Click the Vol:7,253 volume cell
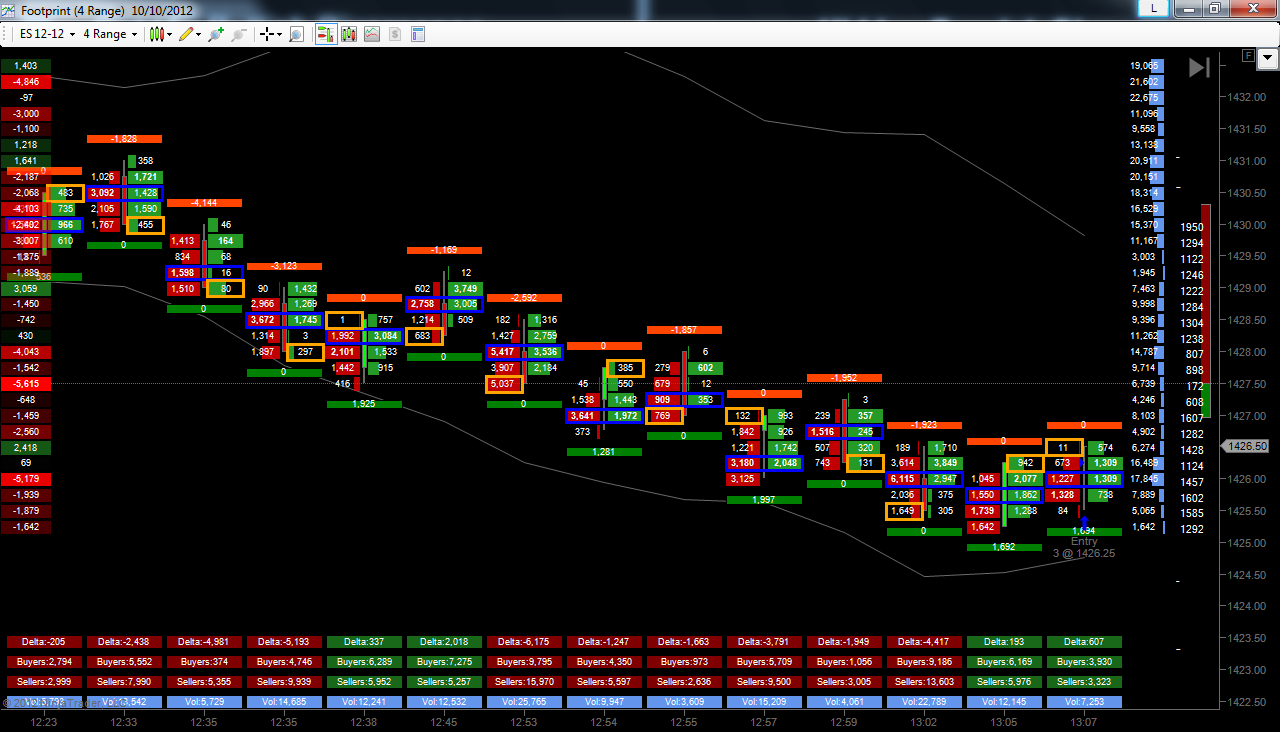Screen dimensions: 1280x732 point(1084,702)
